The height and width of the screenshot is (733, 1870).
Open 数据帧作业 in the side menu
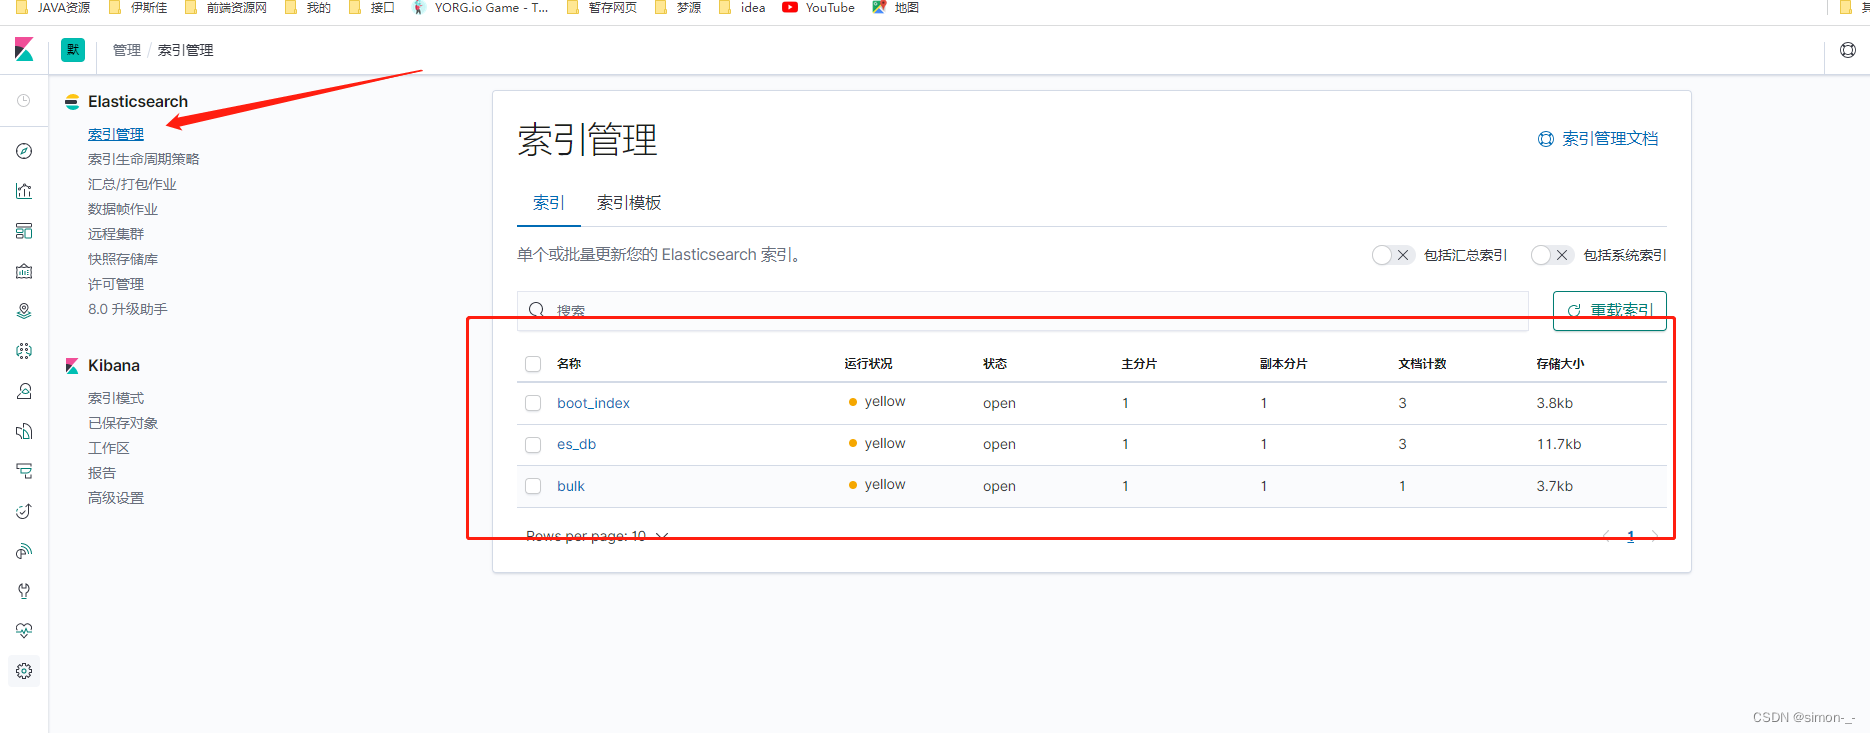tap(123, 209)
